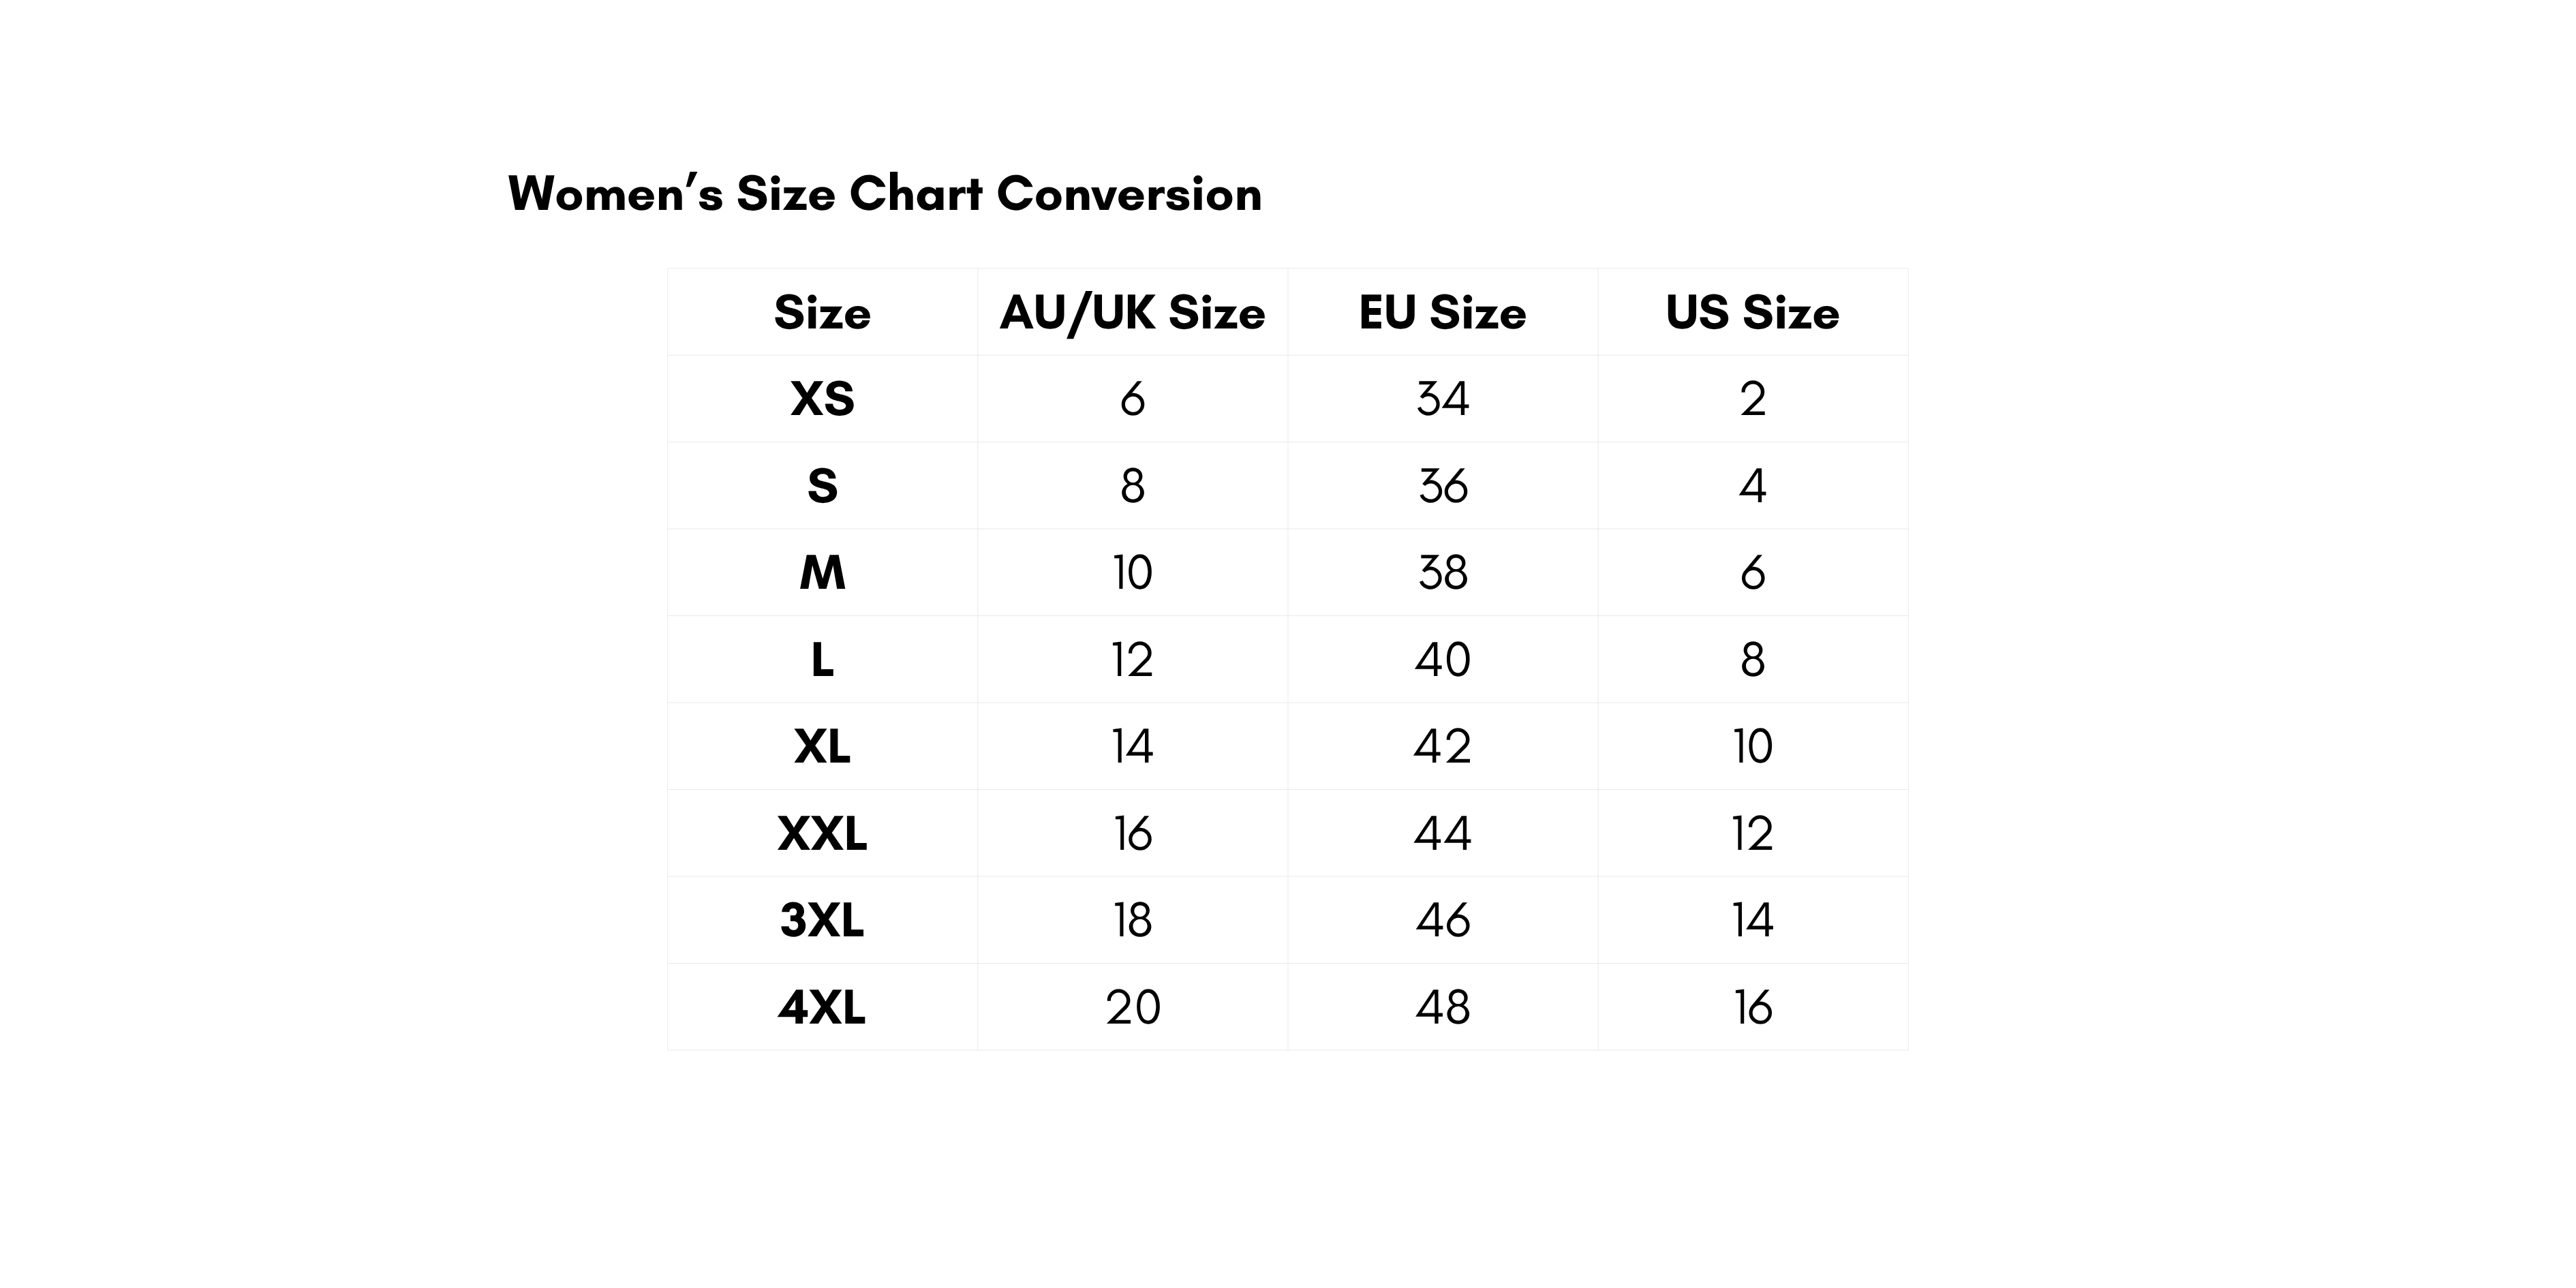Click the "Women's Size Chart Conversion" title

click(884, 194)
